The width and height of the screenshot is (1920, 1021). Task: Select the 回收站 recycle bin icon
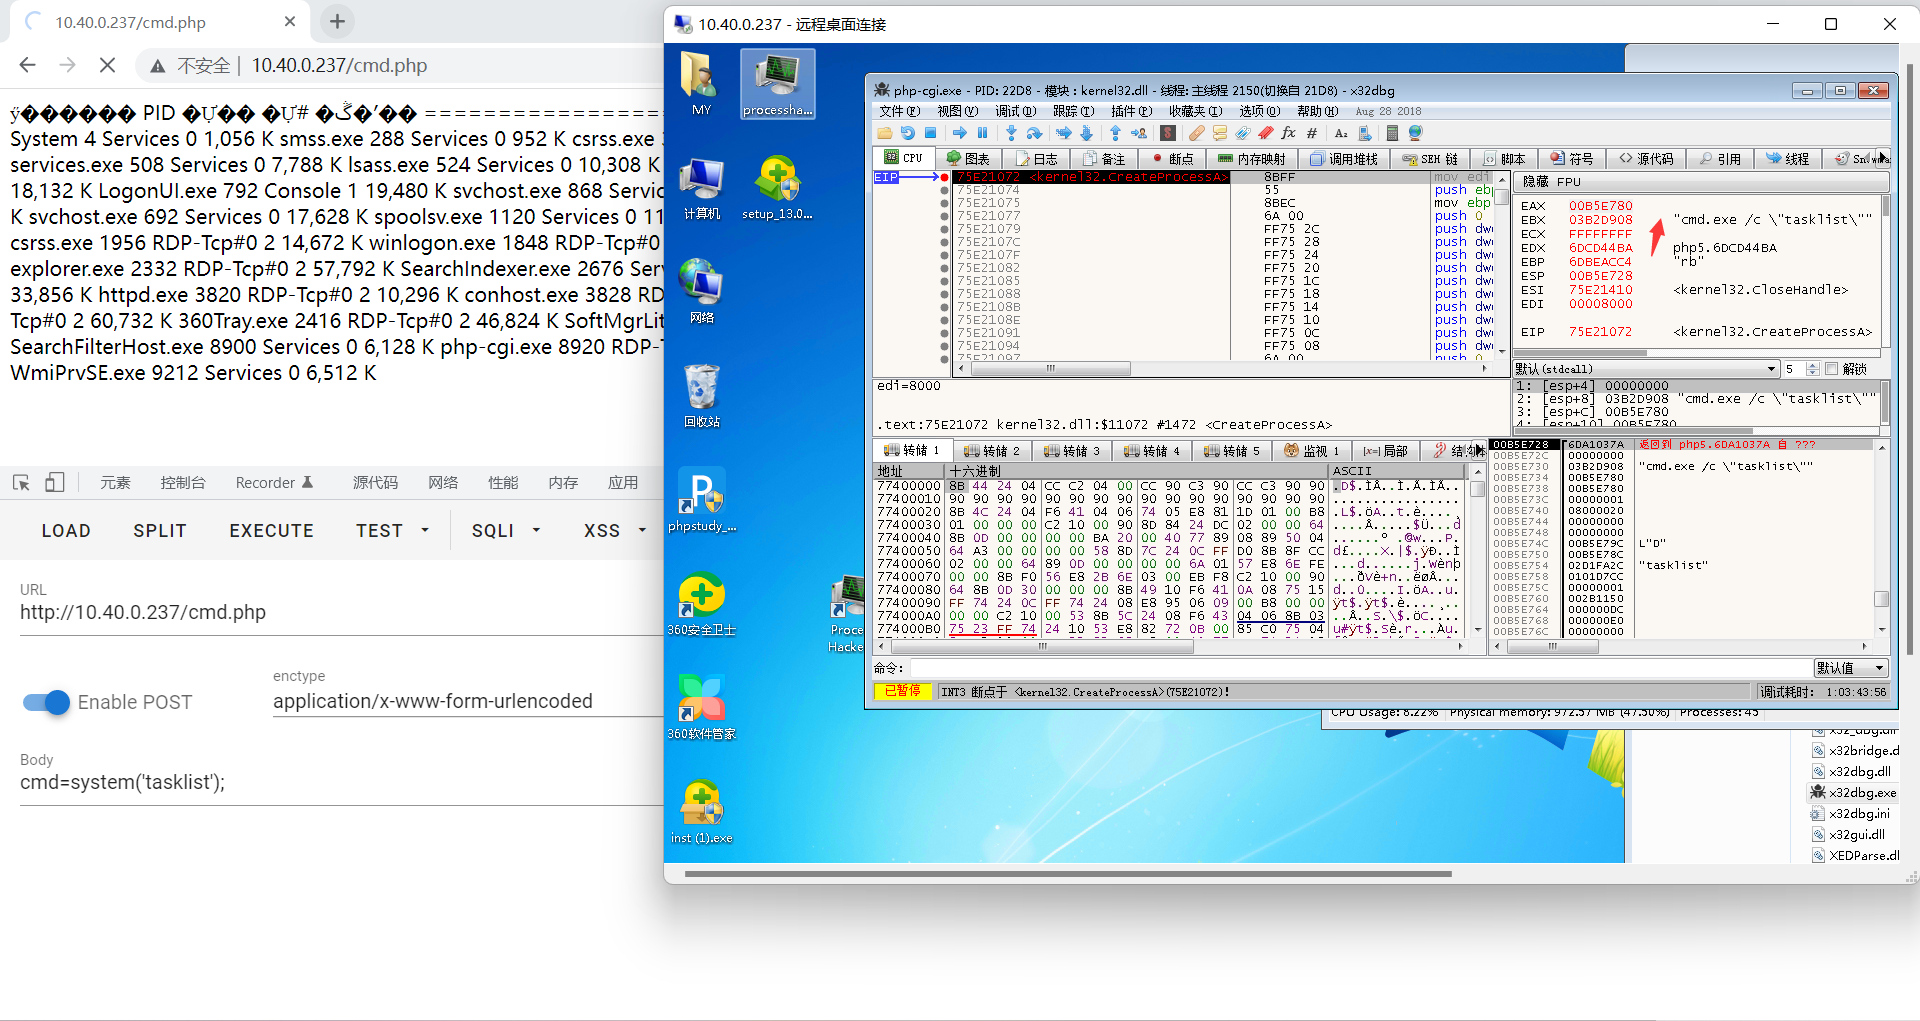click(702, 396)
